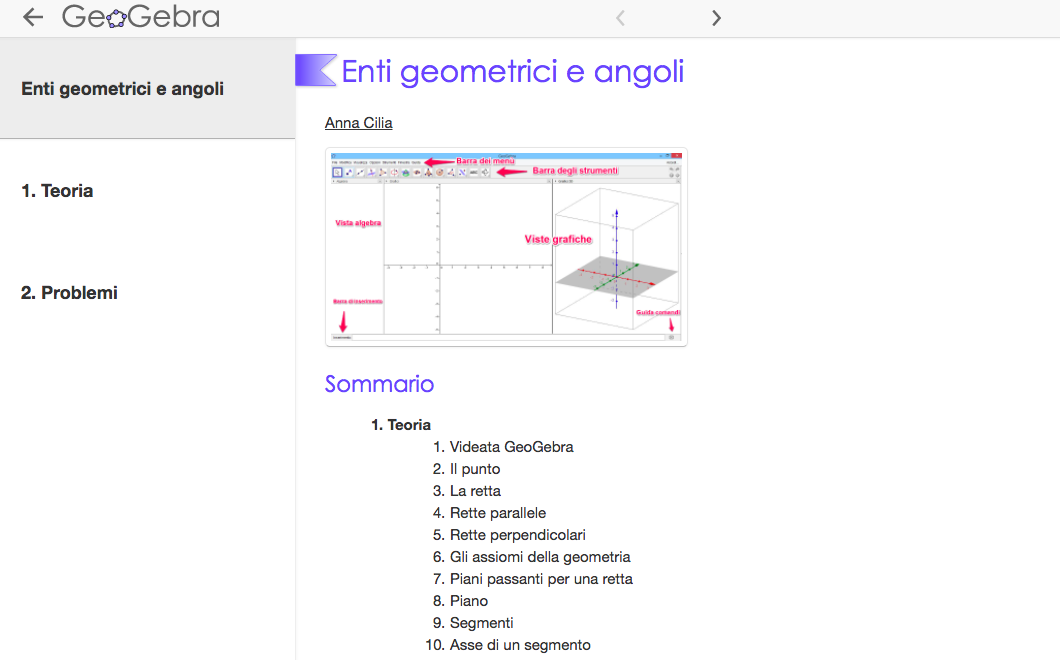Open 'Gli assiomi della geometria' entry
The image size is (1060, 660).
[540, 557]
